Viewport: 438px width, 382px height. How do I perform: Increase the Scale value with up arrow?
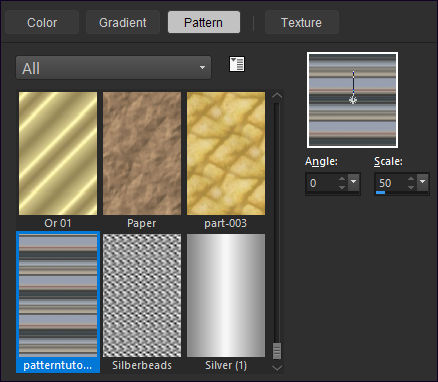coord(411,179)
